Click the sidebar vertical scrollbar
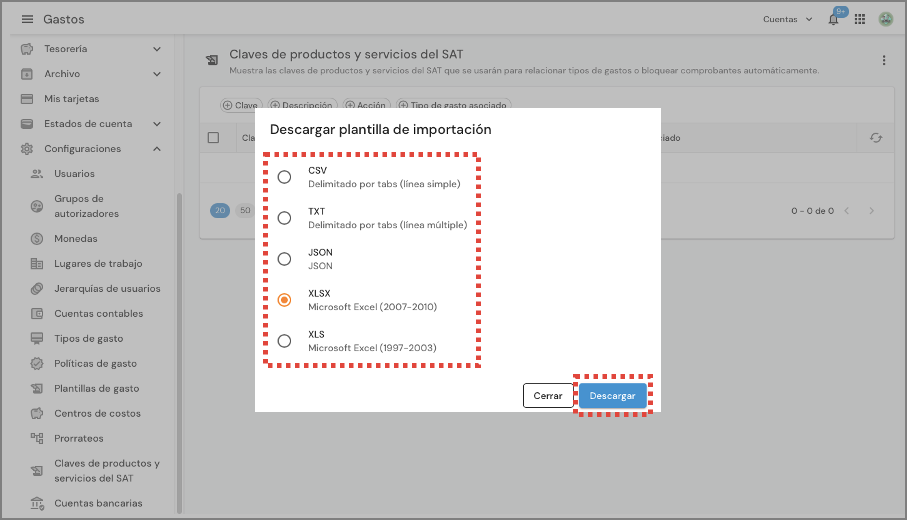Image resolution: width=907 pixels, height=520 pixels. pos(179,353)
